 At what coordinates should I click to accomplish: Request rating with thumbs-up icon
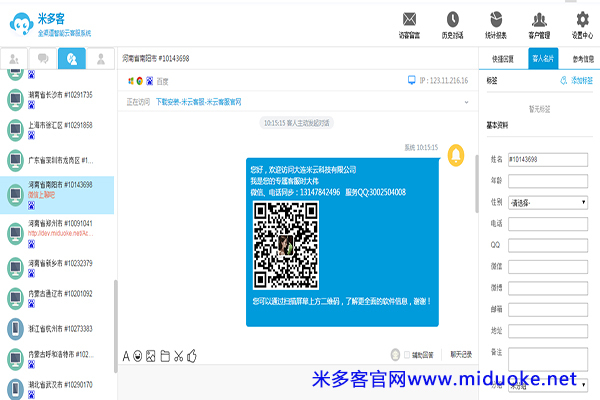(x=192, y=356)
